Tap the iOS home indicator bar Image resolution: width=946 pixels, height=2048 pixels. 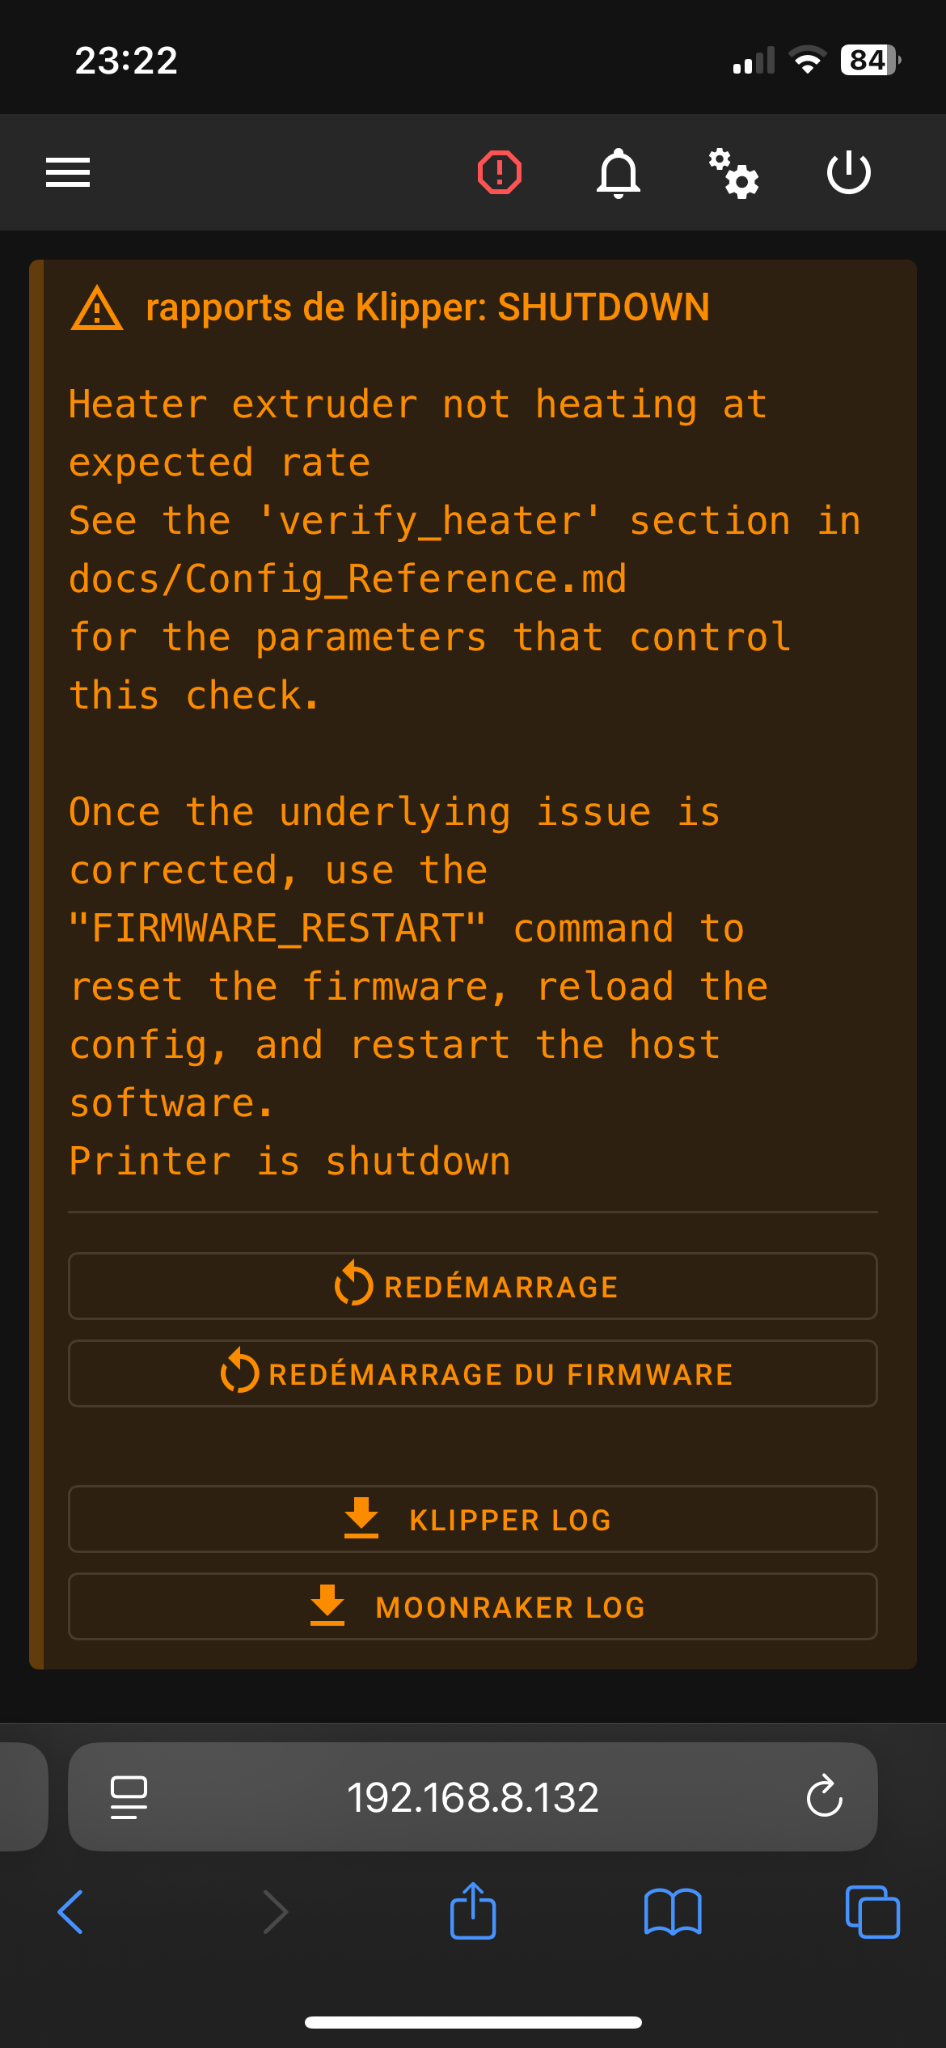473,2022
